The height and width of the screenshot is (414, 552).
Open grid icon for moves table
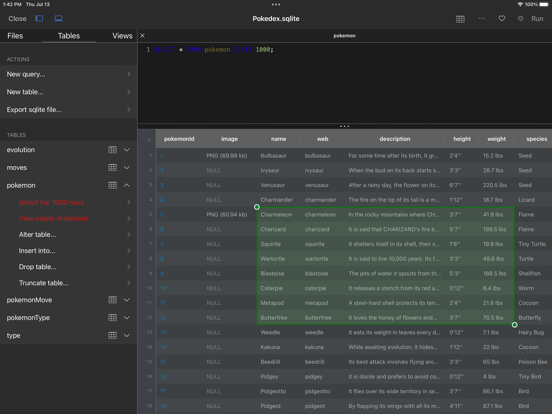coord(112,168)
